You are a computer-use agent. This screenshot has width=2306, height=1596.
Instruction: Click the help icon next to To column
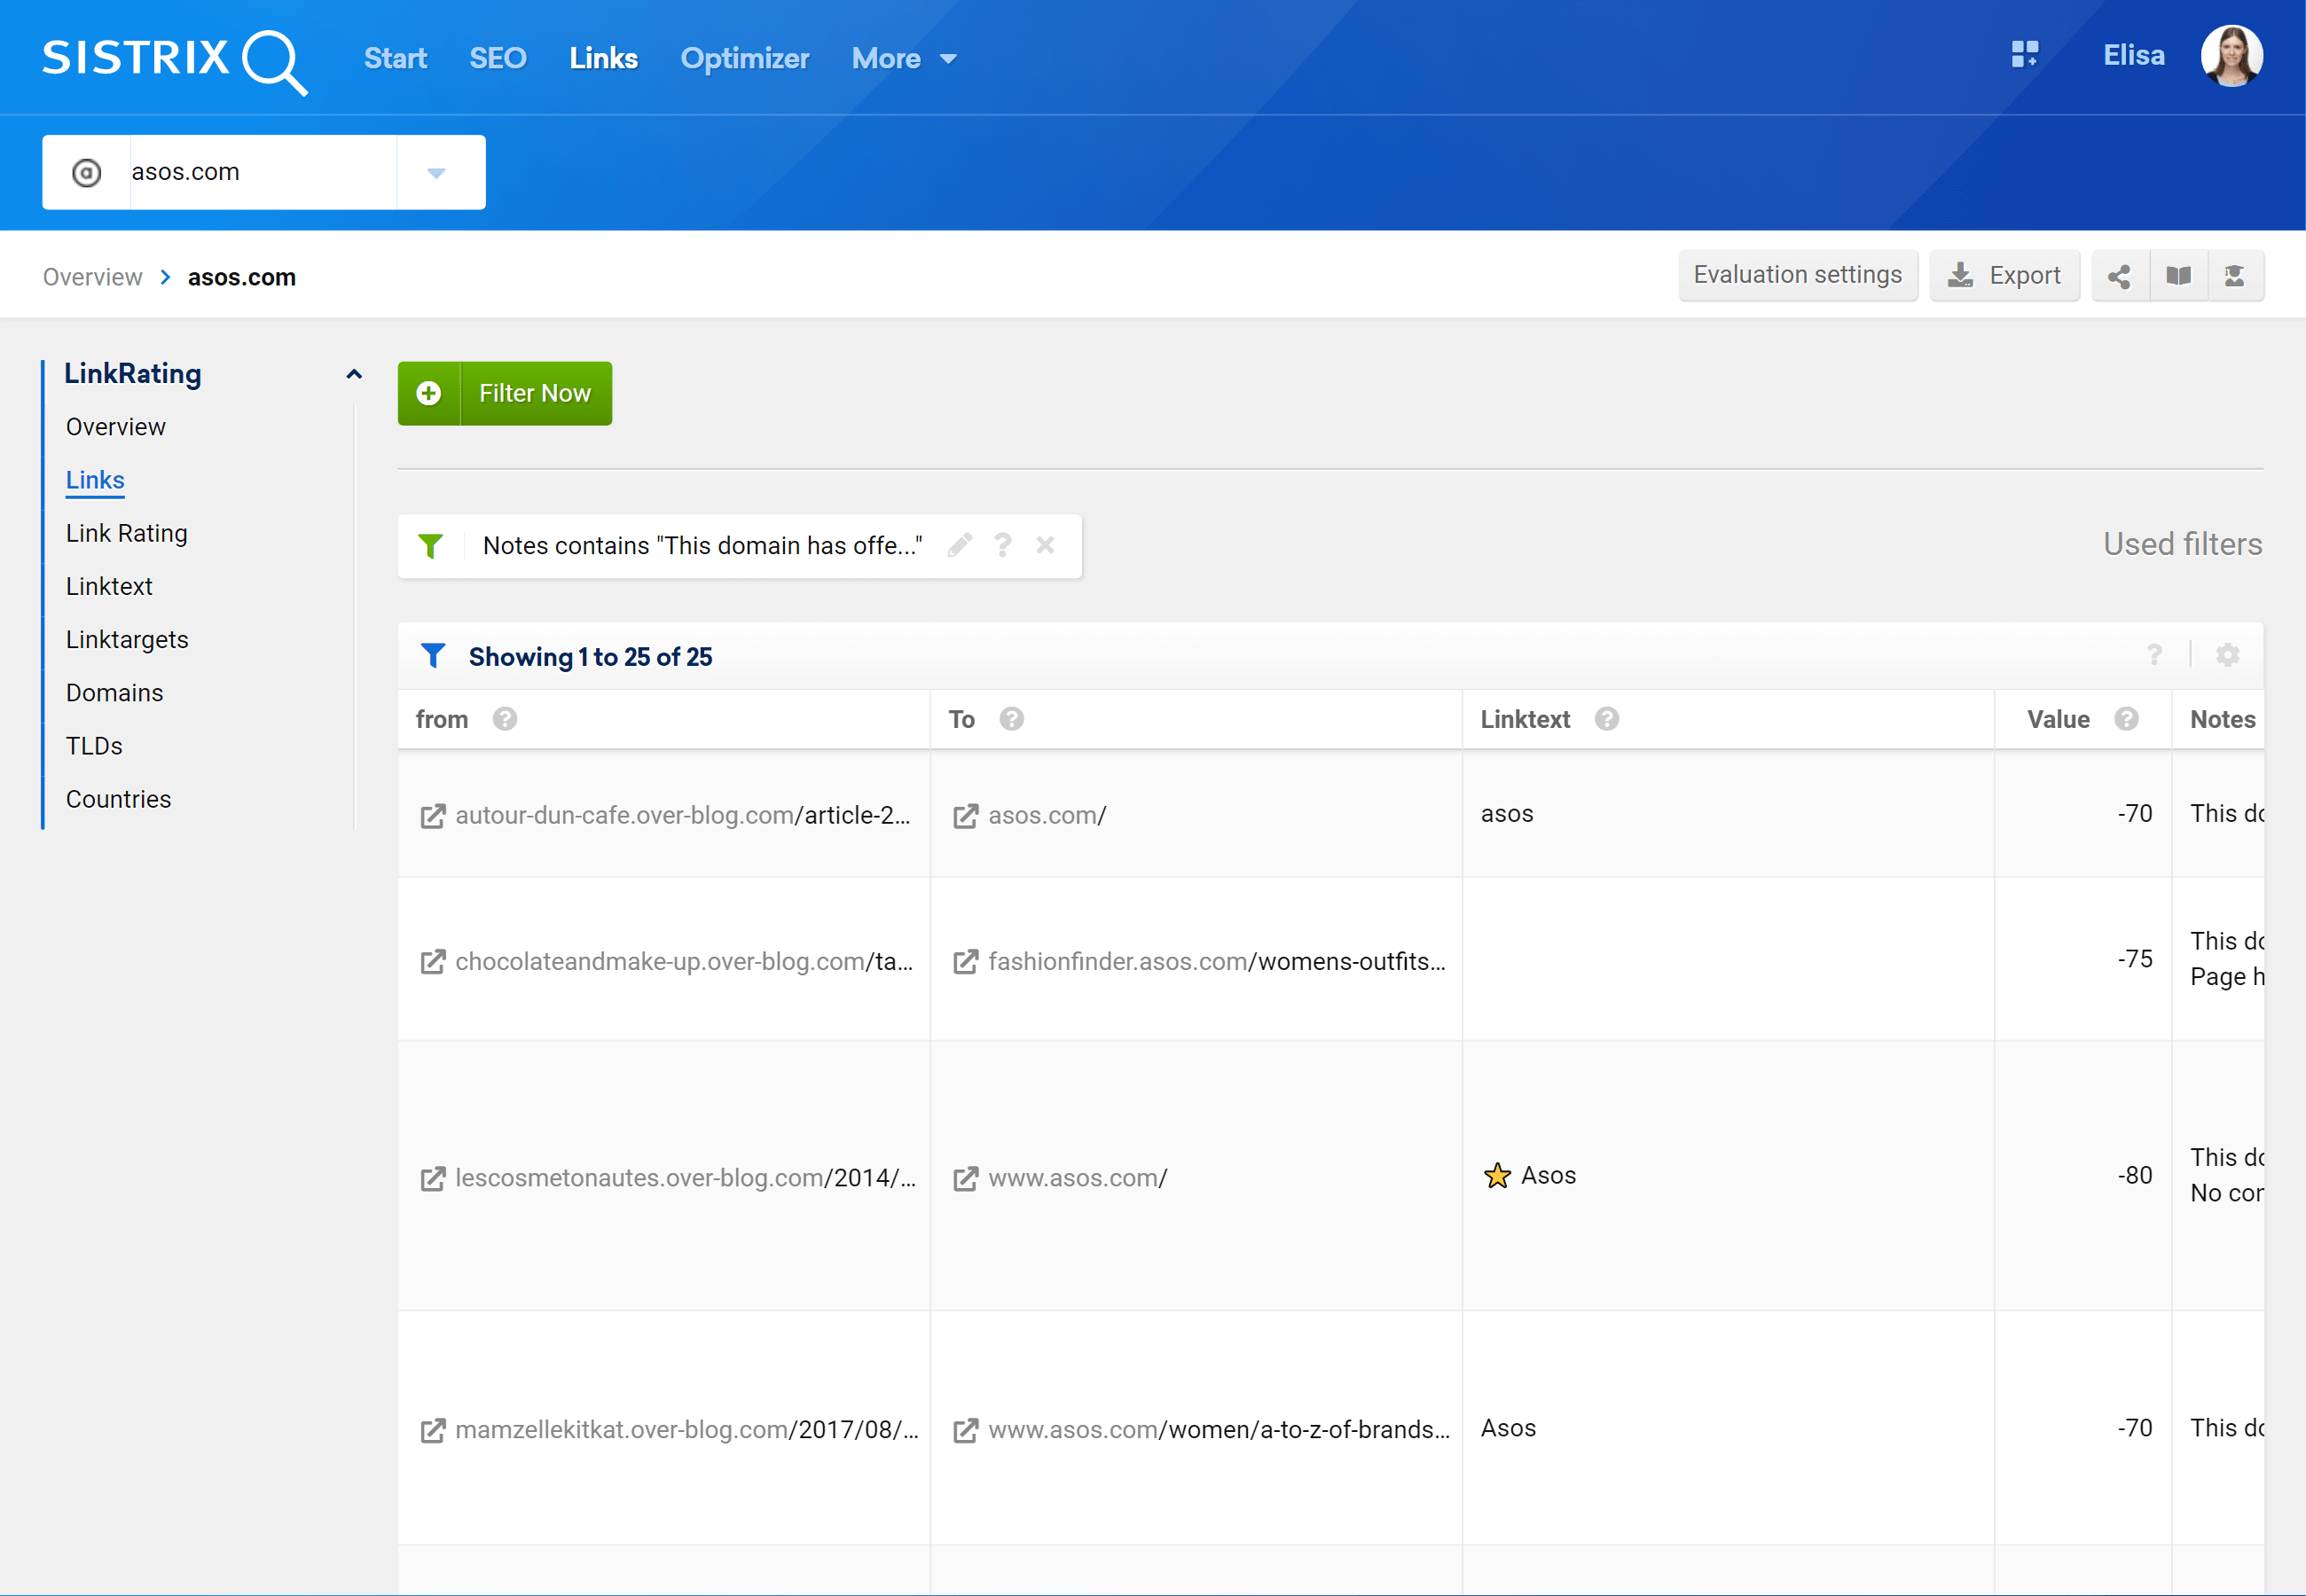pos(1012,719)
